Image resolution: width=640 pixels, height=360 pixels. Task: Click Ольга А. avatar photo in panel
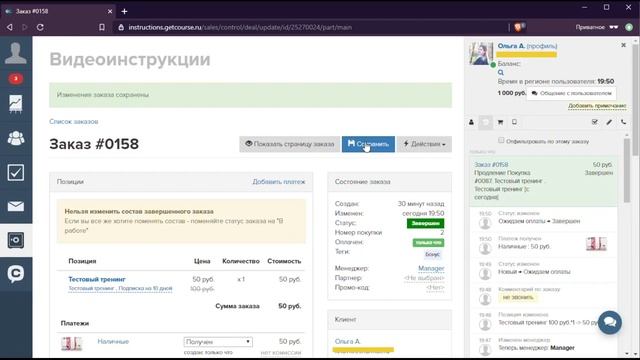pyautogui.click(x=481, y=53)
